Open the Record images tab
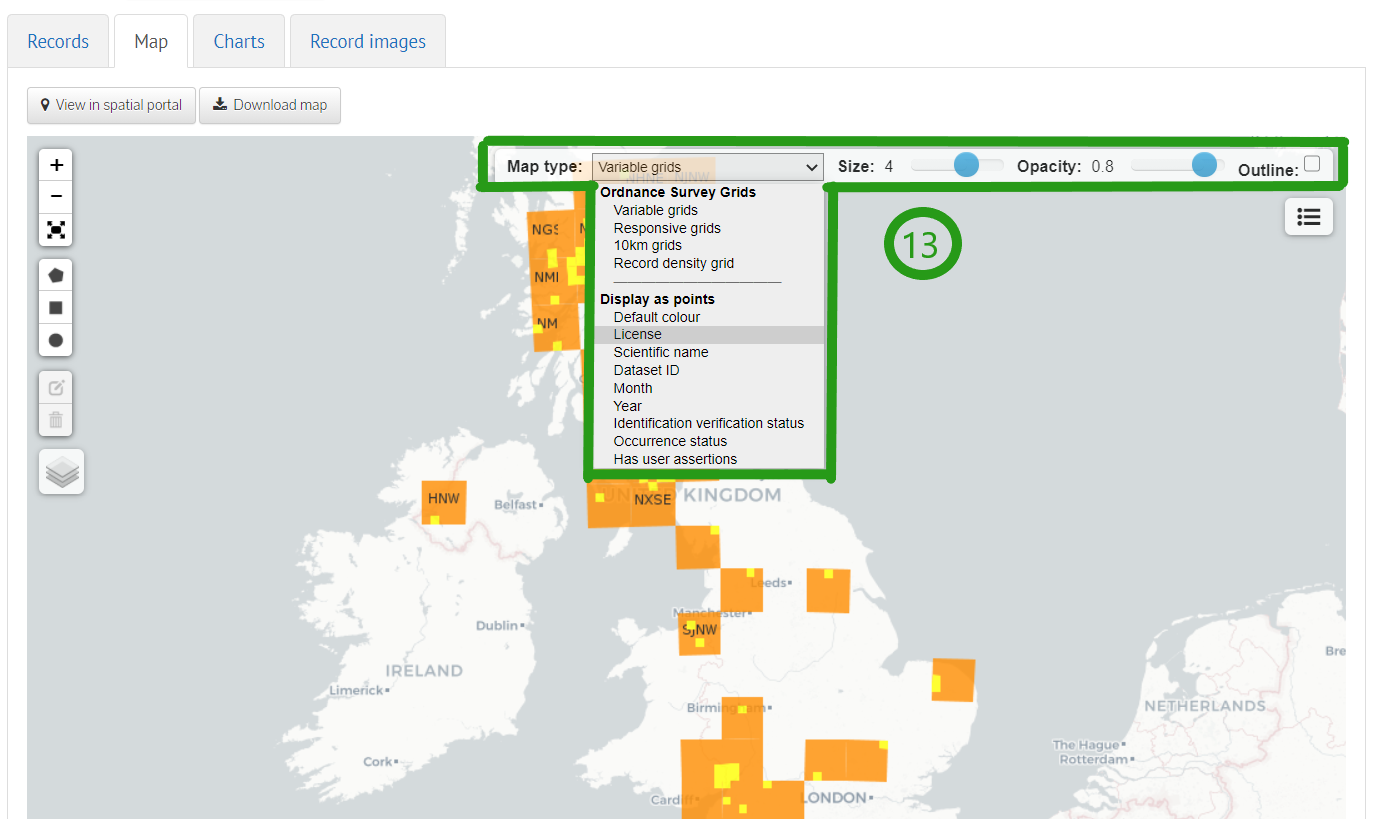1382x819 pixels. pyautogui.click(x=367, y=40)
